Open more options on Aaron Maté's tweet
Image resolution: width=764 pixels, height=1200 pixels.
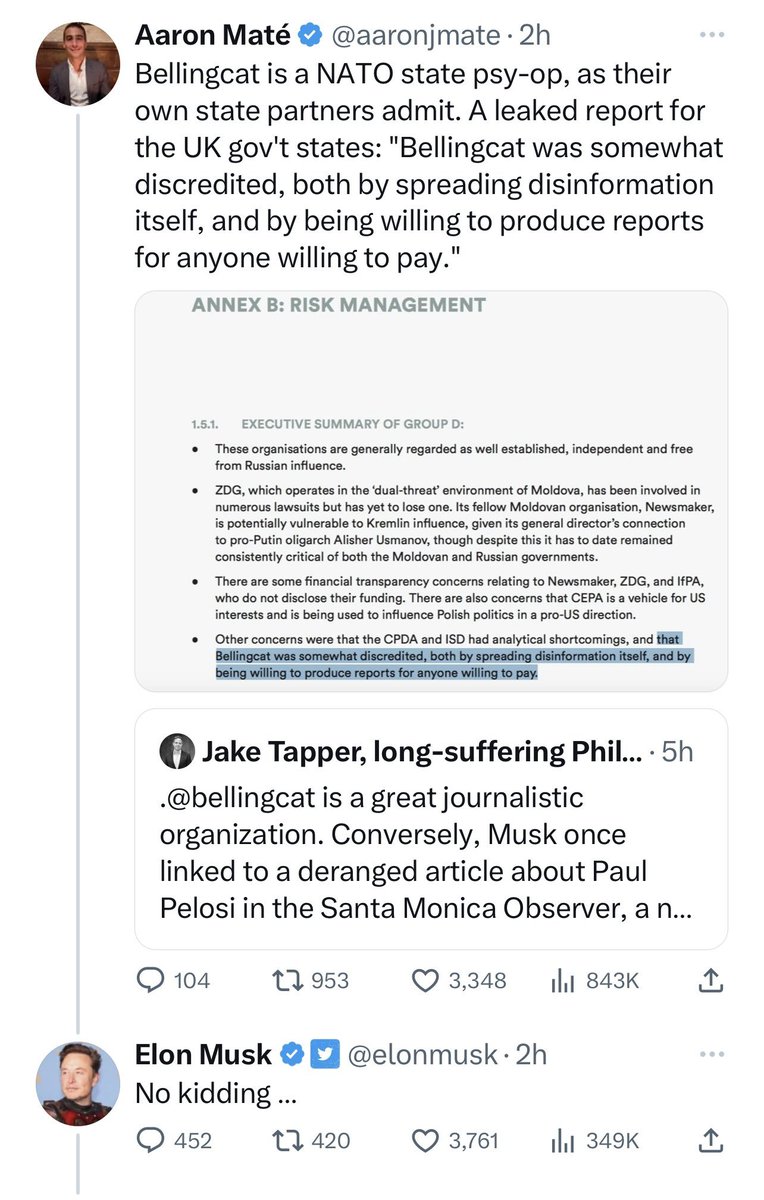click(711, 35)
